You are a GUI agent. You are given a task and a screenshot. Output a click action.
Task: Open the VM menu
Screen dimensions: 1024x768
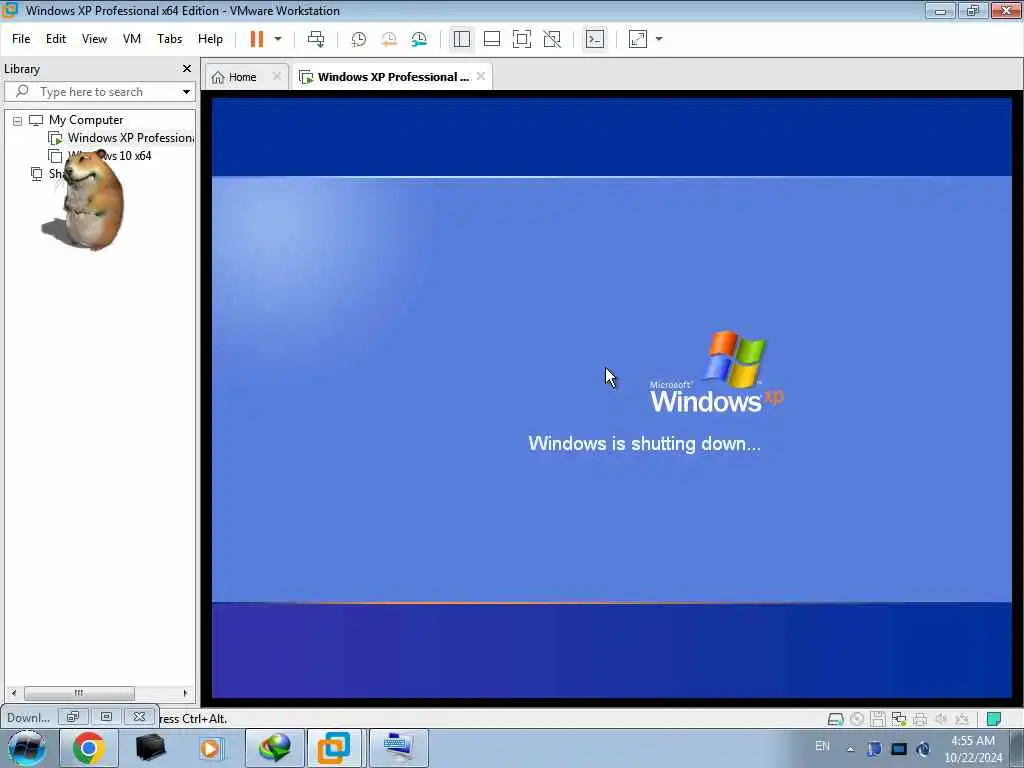[132, 39]
